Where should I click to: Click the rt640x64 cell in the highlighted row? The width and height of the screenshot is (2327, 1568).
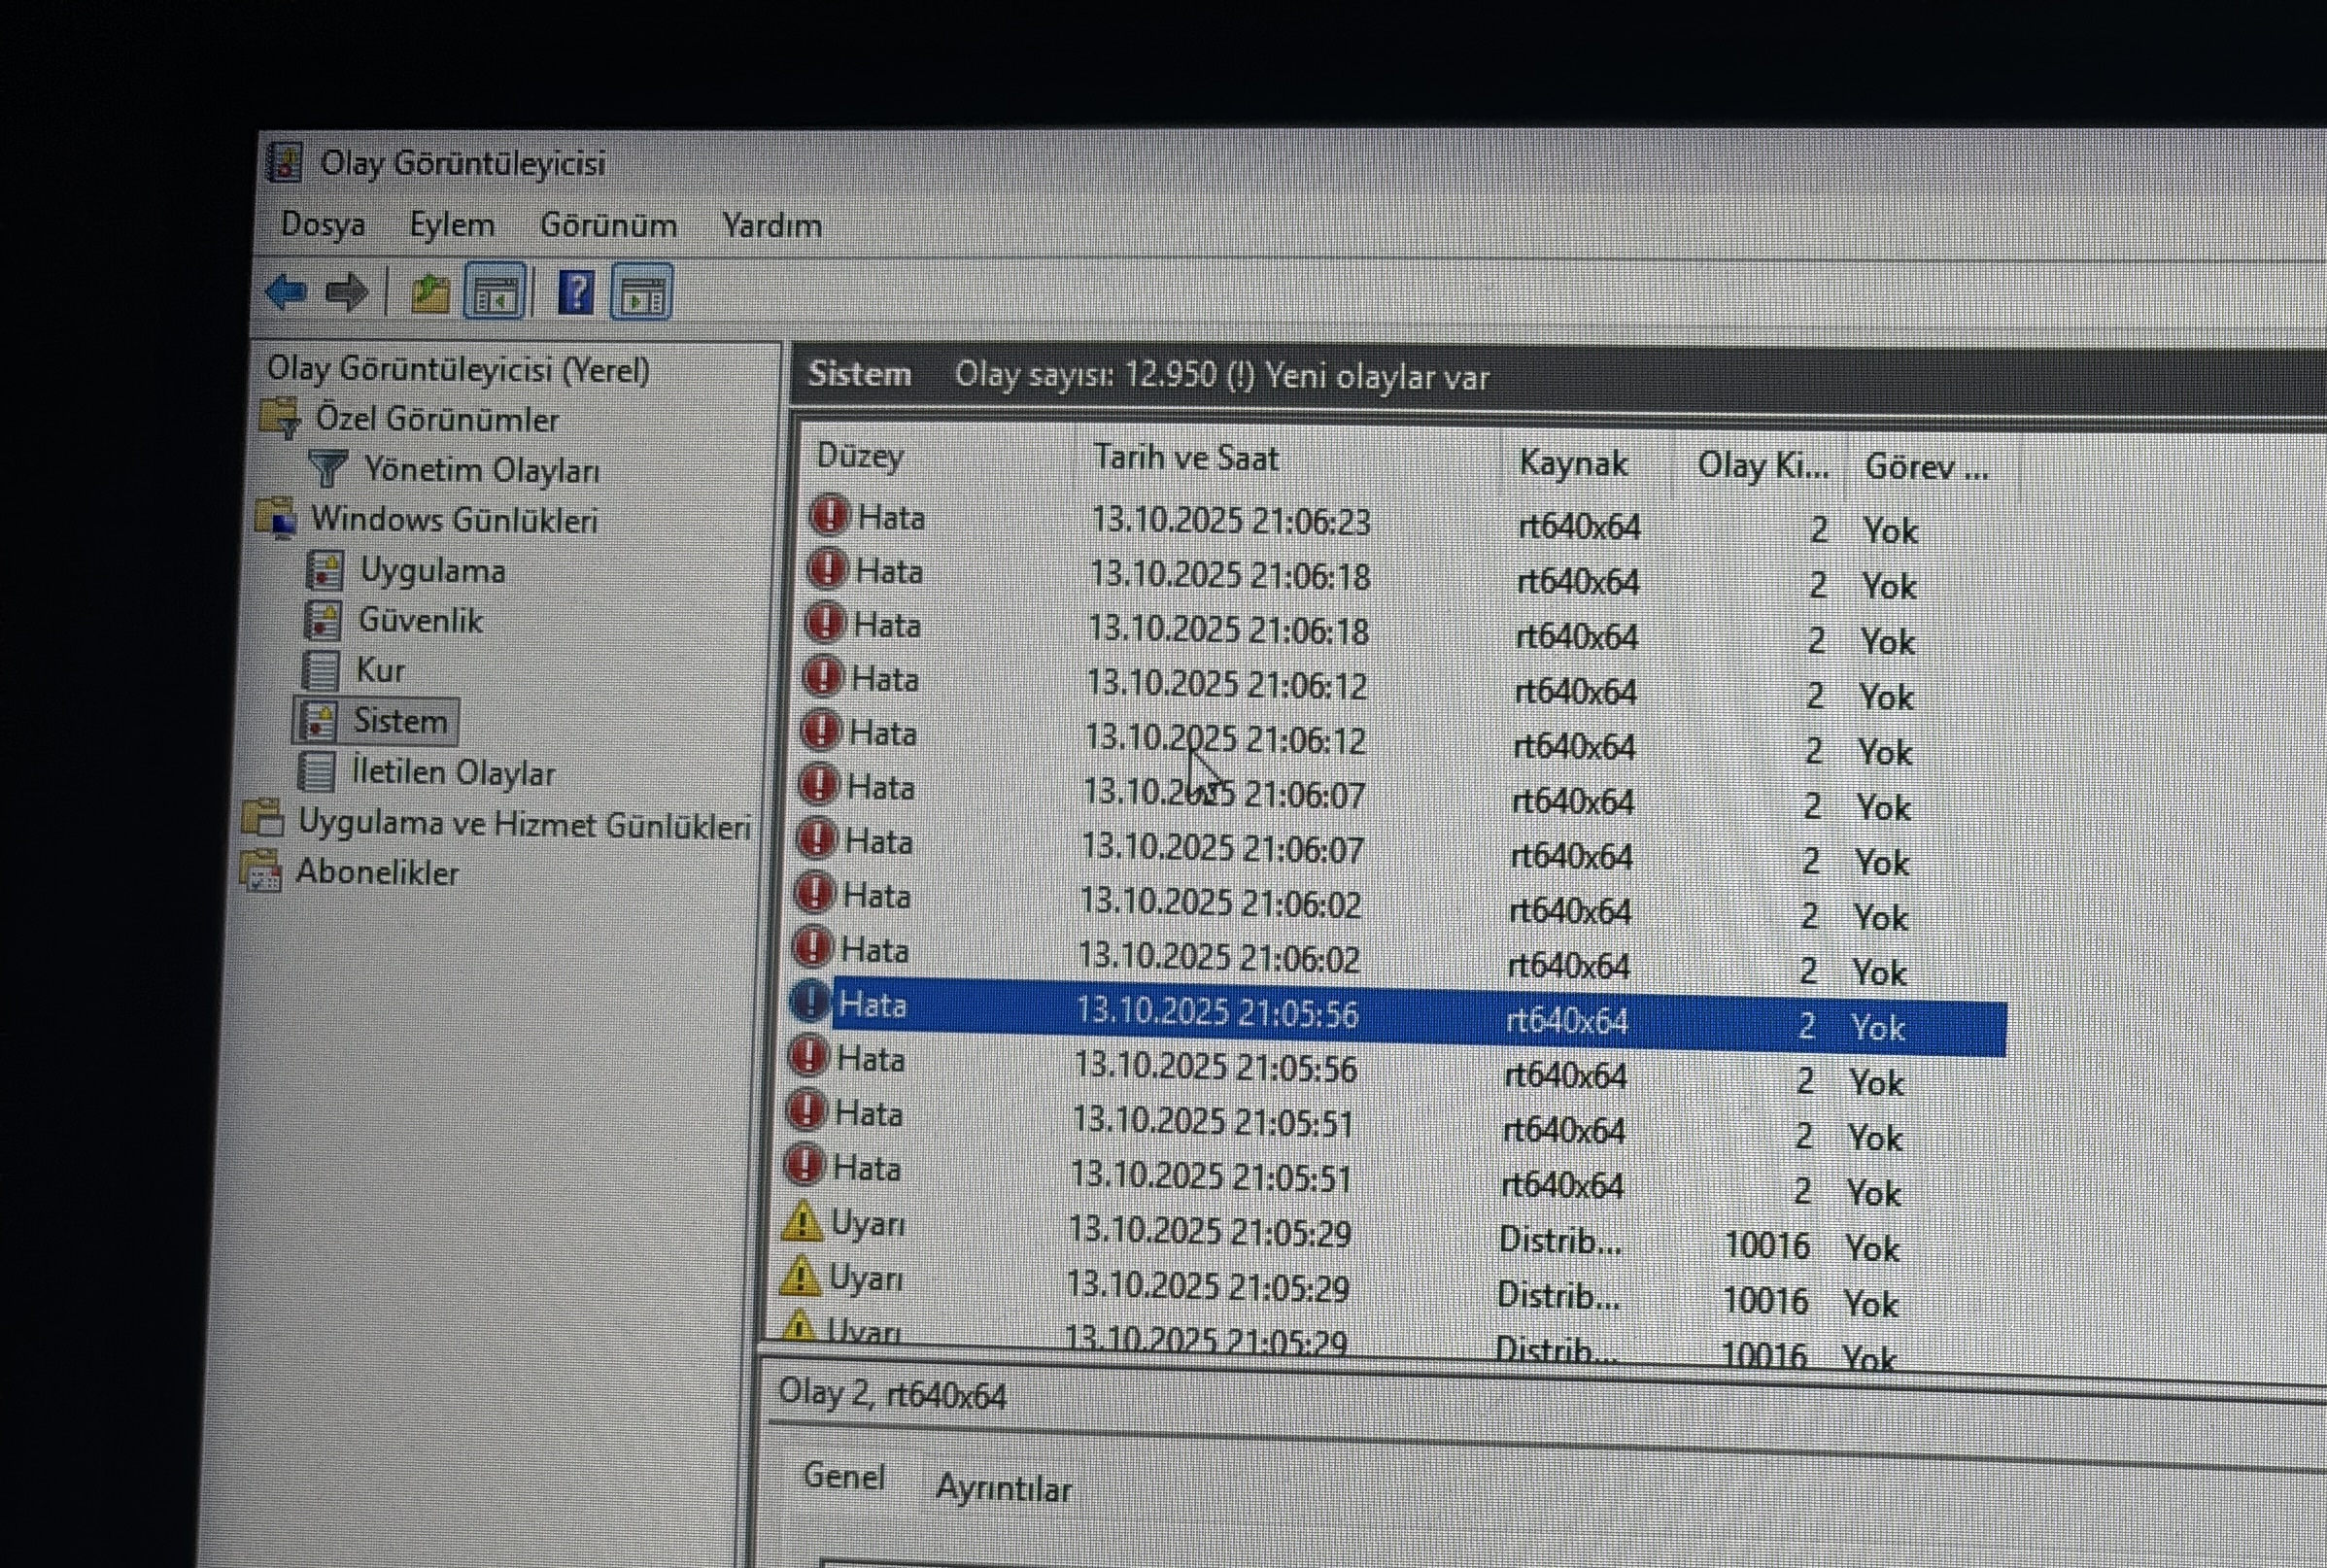[x=1567, y=1021]
